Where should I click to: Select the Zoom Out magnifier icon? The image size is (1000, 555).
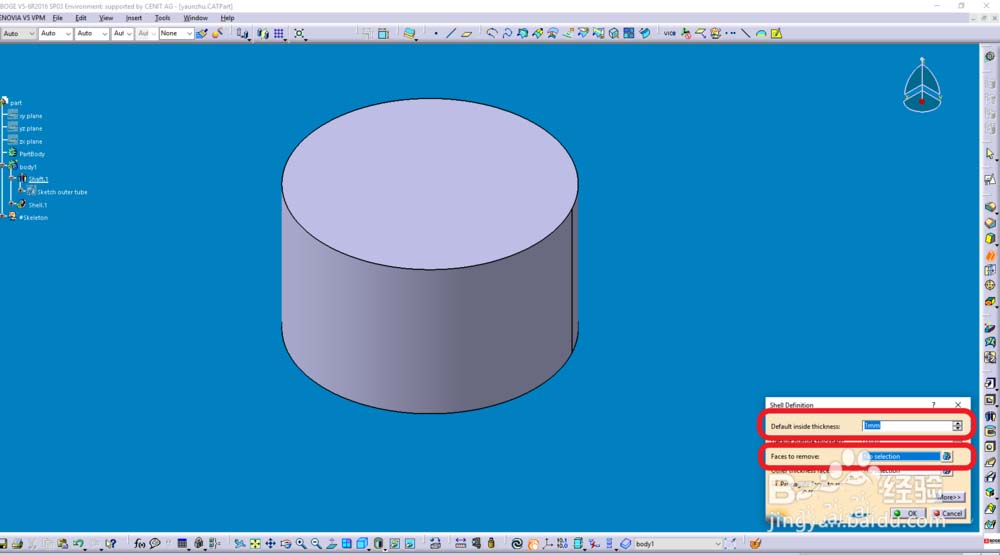316,544
